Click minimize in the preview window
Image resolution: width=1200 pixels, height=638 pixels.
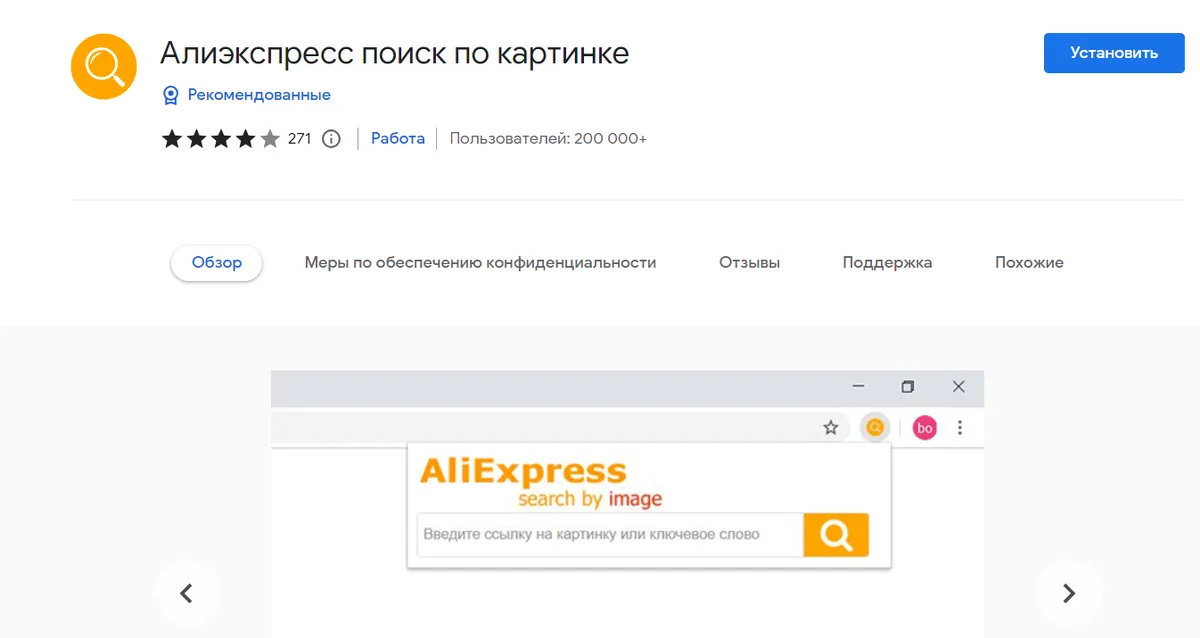click(858, 387)
